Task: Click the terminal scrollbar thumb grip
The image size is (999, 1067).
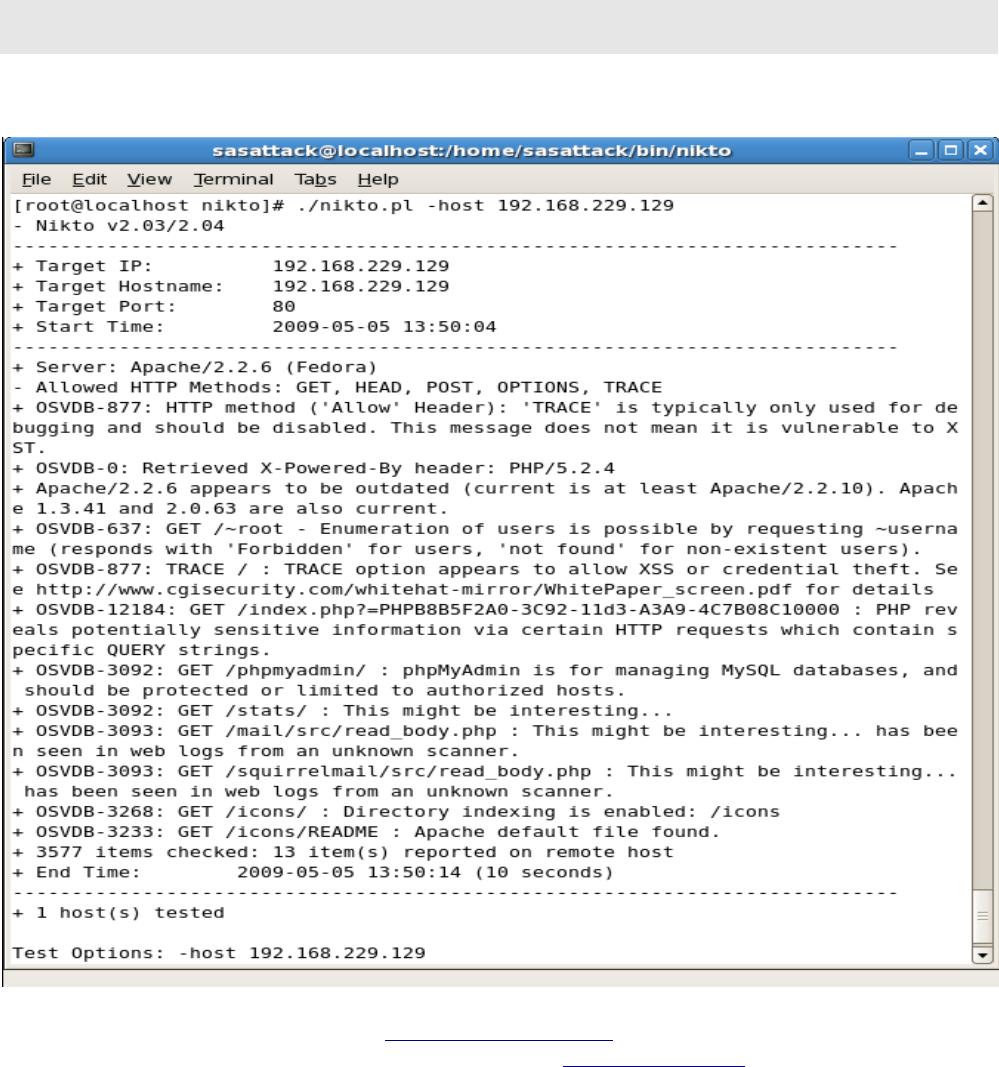Action: coord(983,916)
